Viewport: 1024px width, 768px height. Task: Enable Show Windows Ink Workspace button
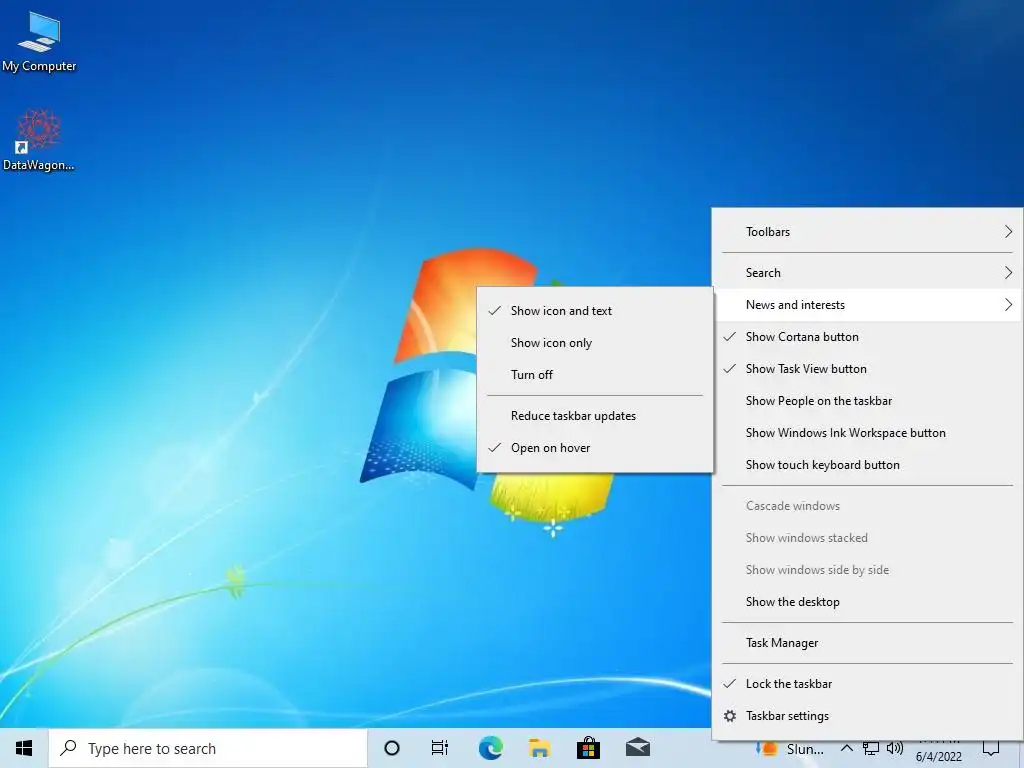[867, 433]
